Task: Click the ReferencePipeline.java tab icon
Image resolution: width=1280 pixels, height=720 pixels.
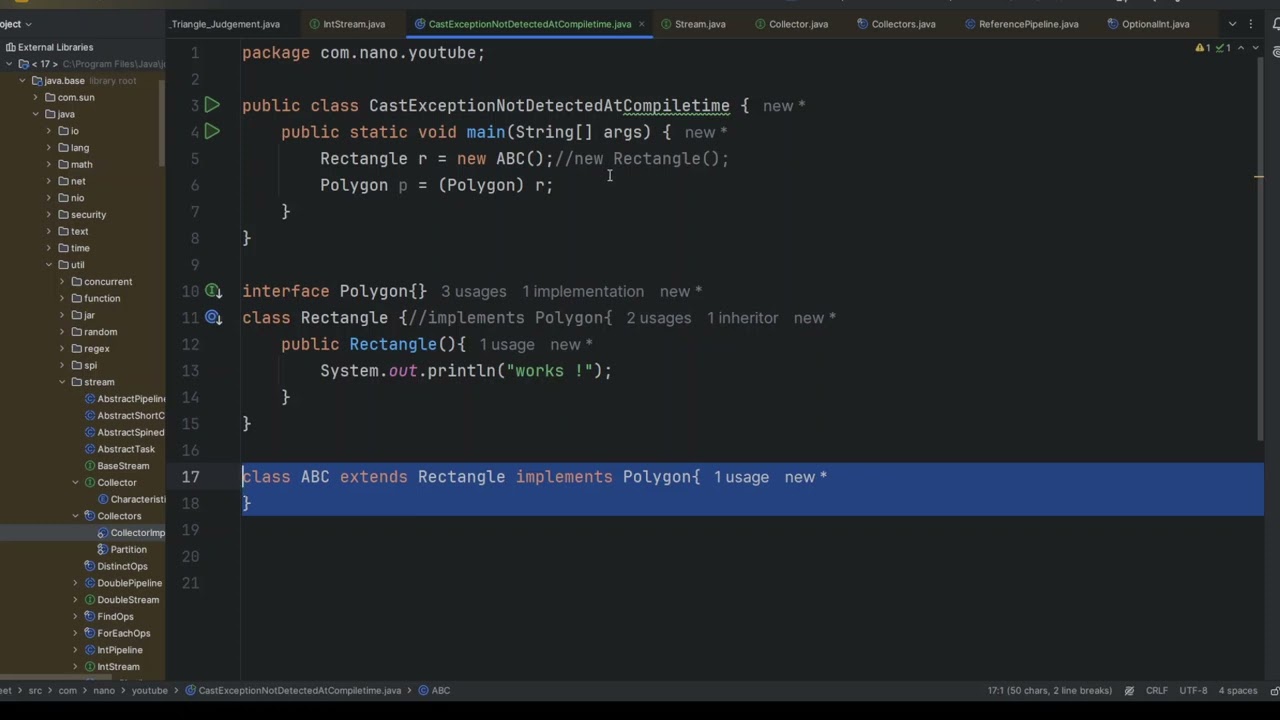Action: (970, 24)
